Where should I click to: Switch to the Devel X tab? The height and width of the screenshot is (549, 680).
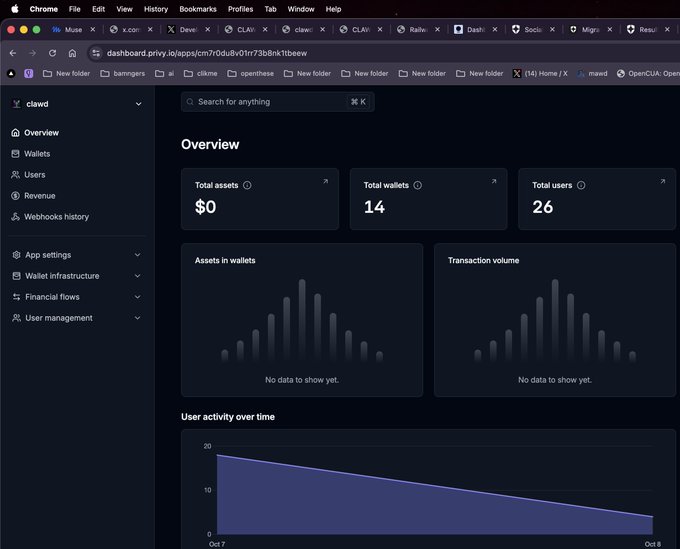point(184,29)
